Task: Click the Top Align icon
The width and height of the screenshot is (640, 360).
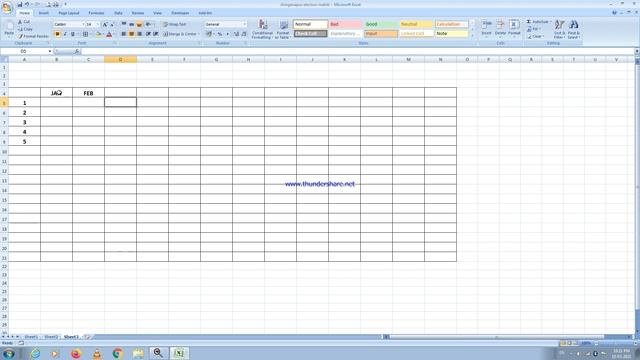Action: [124, 24]
